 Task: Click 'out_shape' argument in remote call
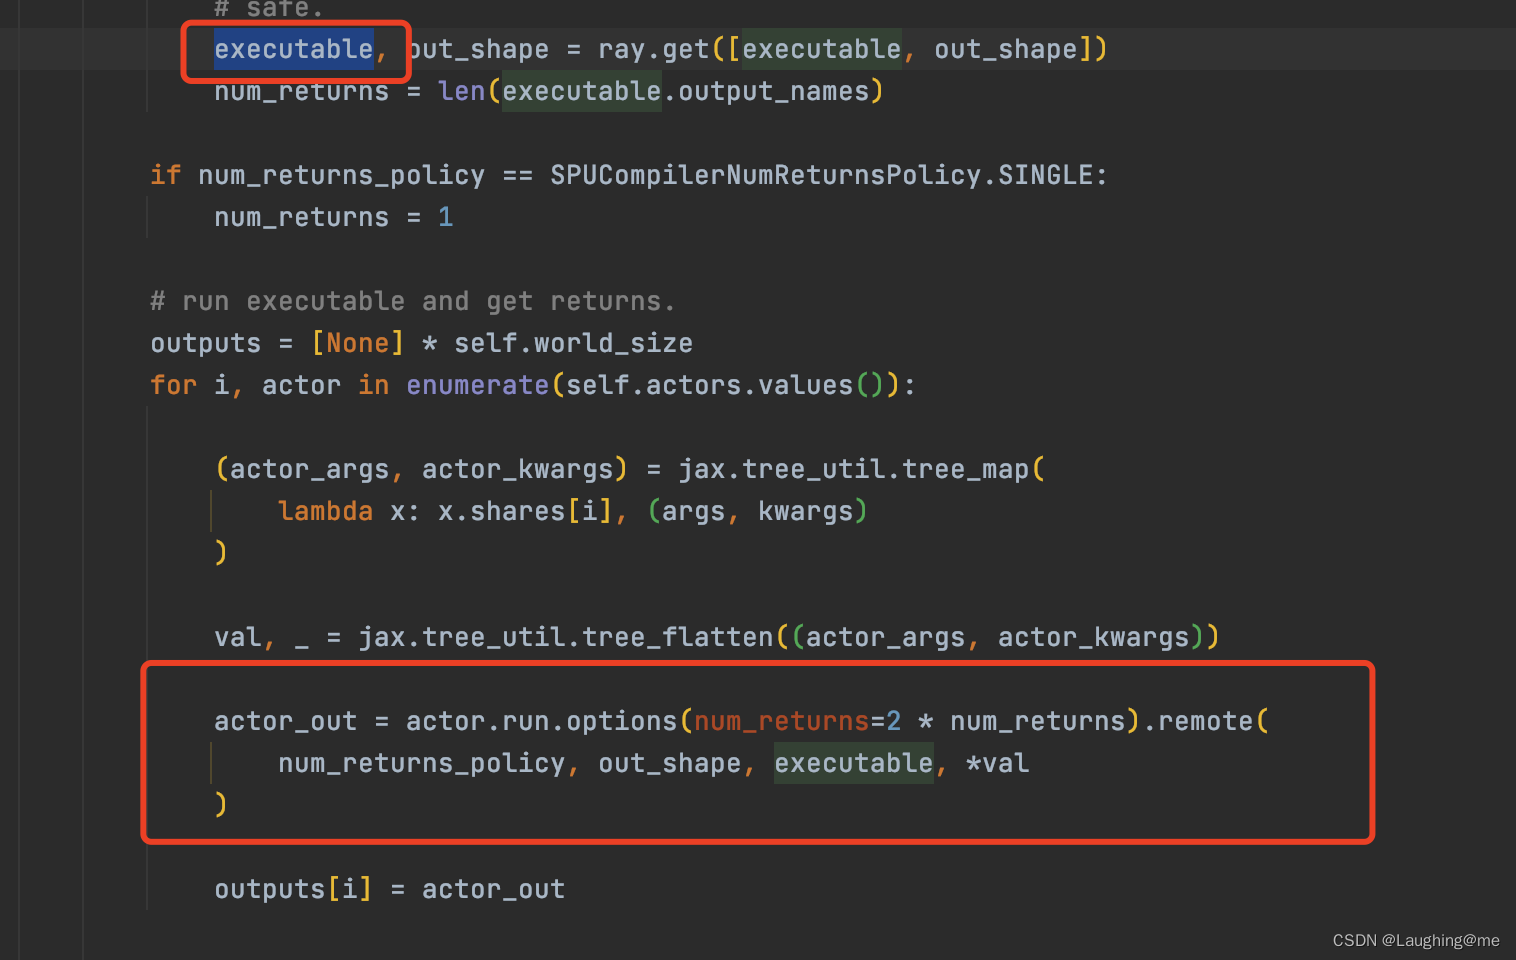pos(669,763)
